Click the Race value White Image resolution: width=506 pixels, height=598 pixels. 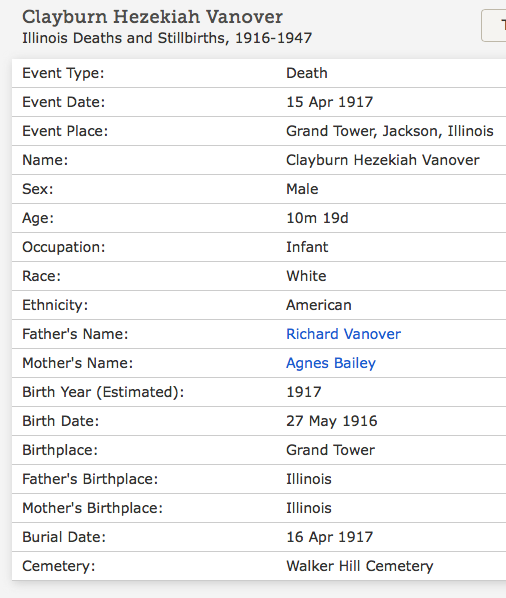pos(306,276)
